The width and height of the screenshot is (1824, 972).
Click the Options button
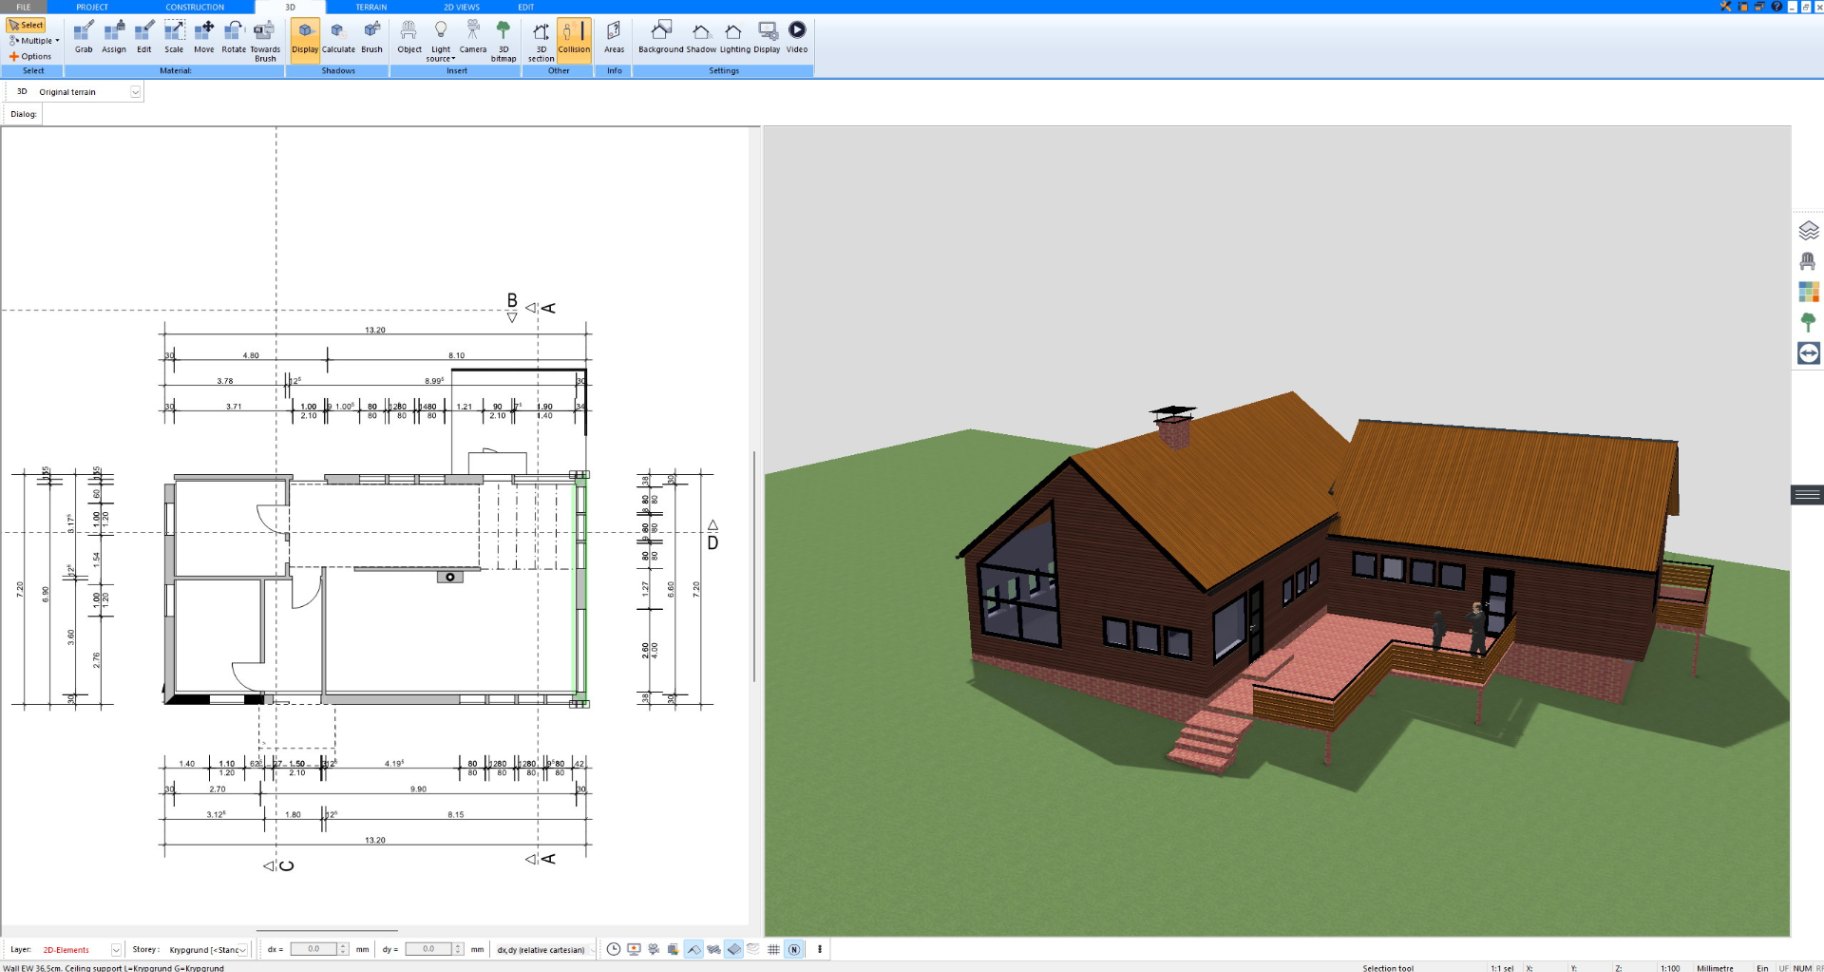tap(30, 56)
